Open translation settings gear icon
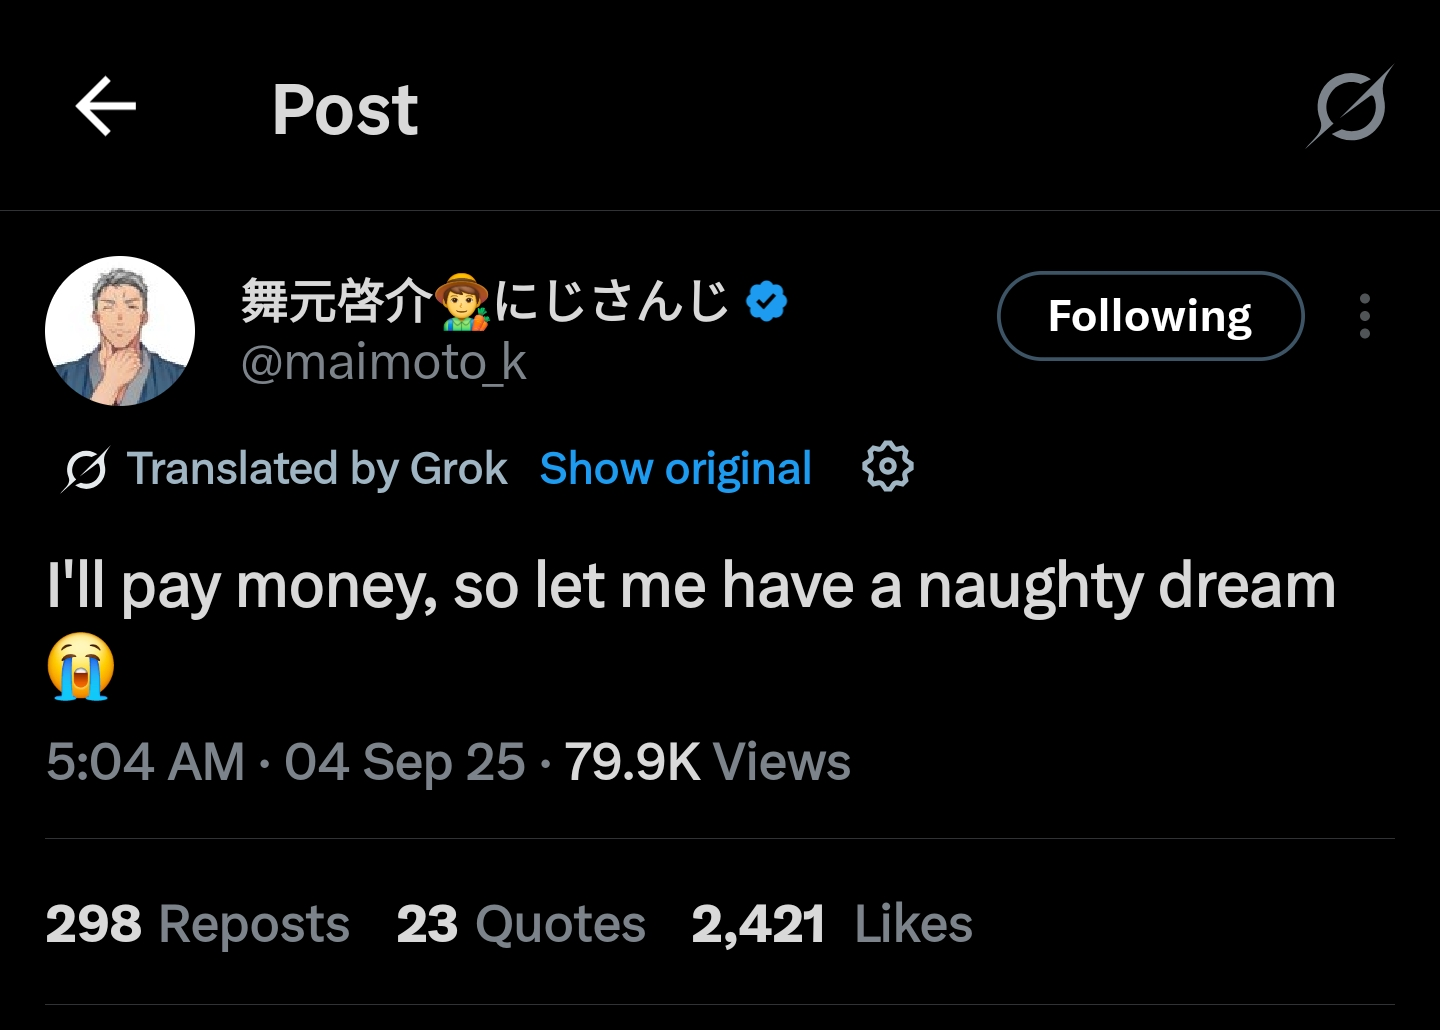Screen dimensions: 1440x1030 [x=888, y=466]
